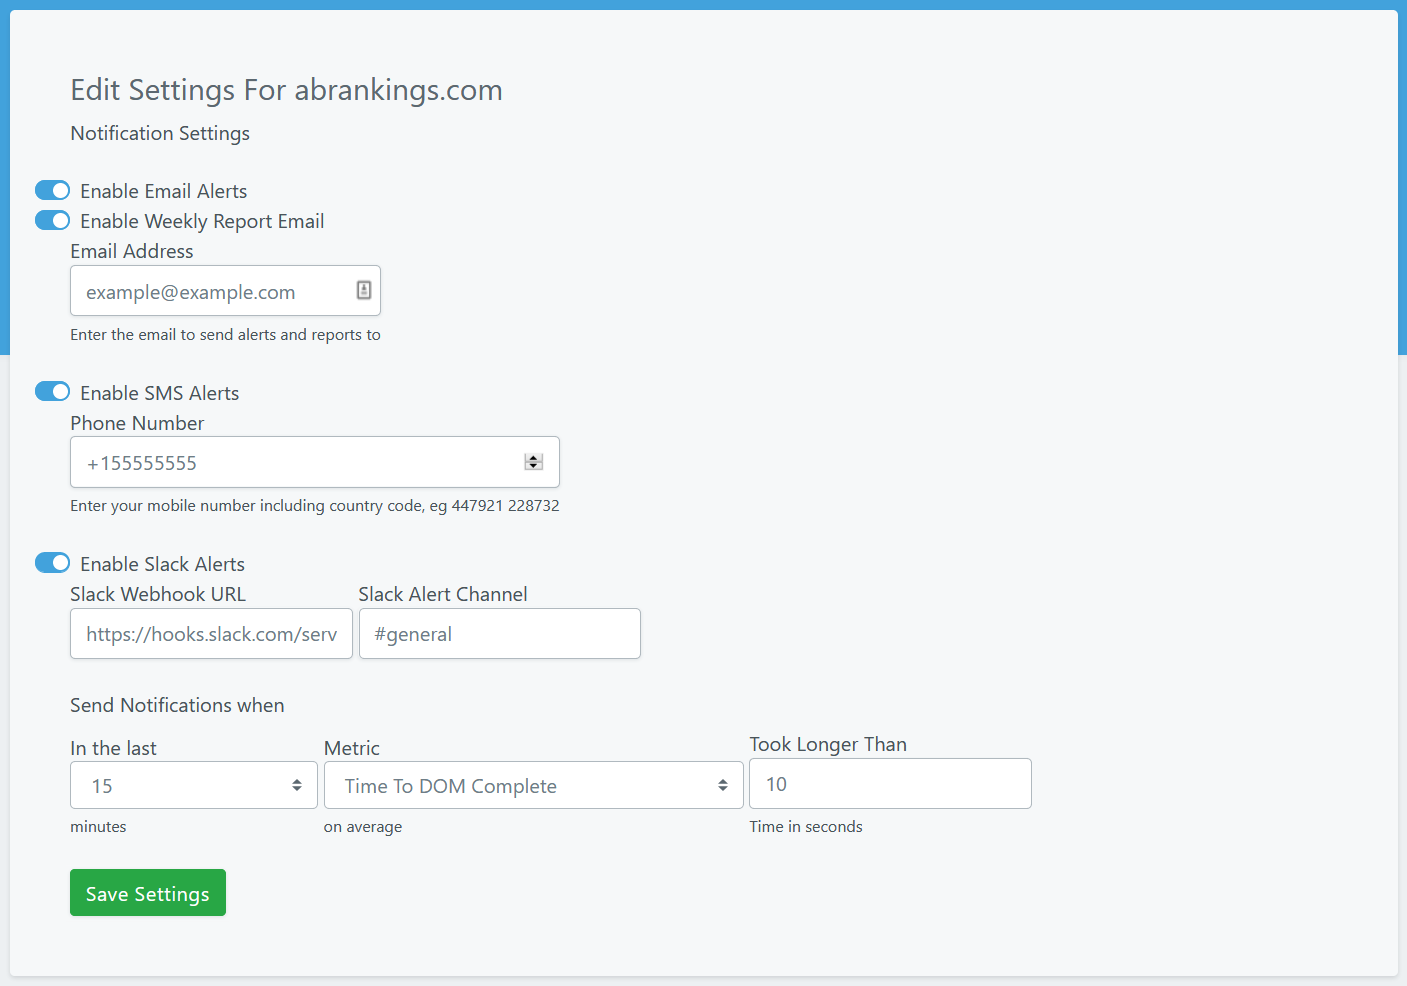1407x986 pixels.
Task: Open the Metric dropdown showing Time To DOM Complete
Action: [534, 785]
